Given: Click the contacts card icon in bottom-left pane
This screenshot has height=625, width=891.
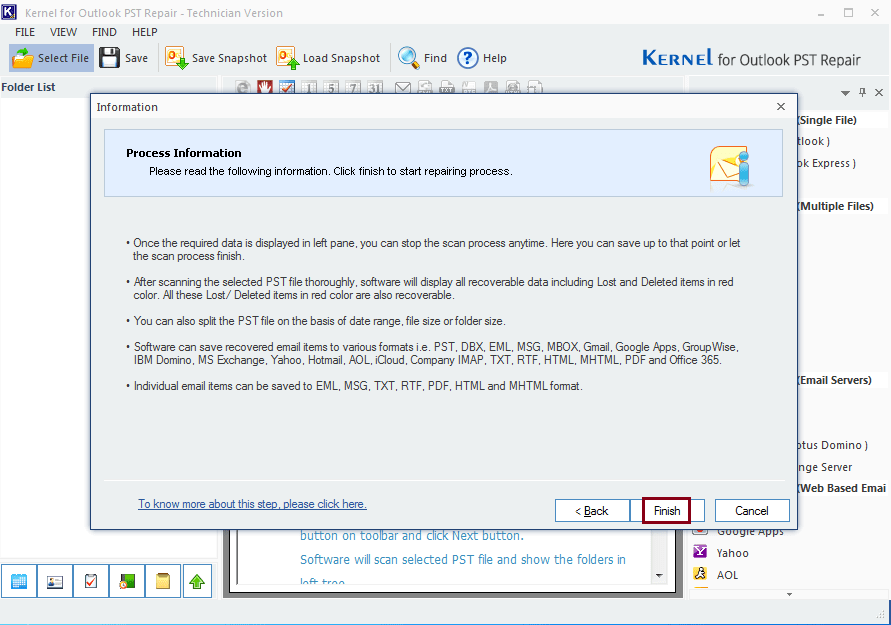Looking at the screenshot, I should (55, 581).
